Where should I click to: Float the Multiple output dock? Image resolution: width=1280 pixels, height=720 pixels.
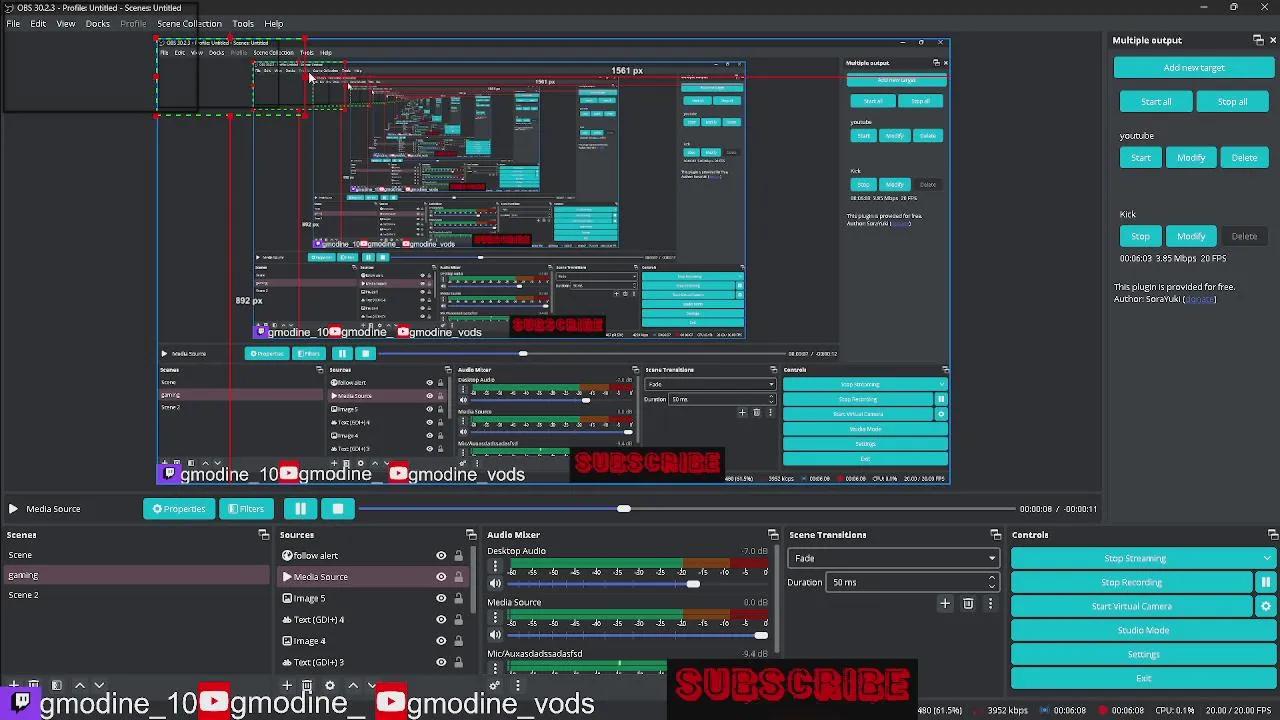tap(1258, 40)
